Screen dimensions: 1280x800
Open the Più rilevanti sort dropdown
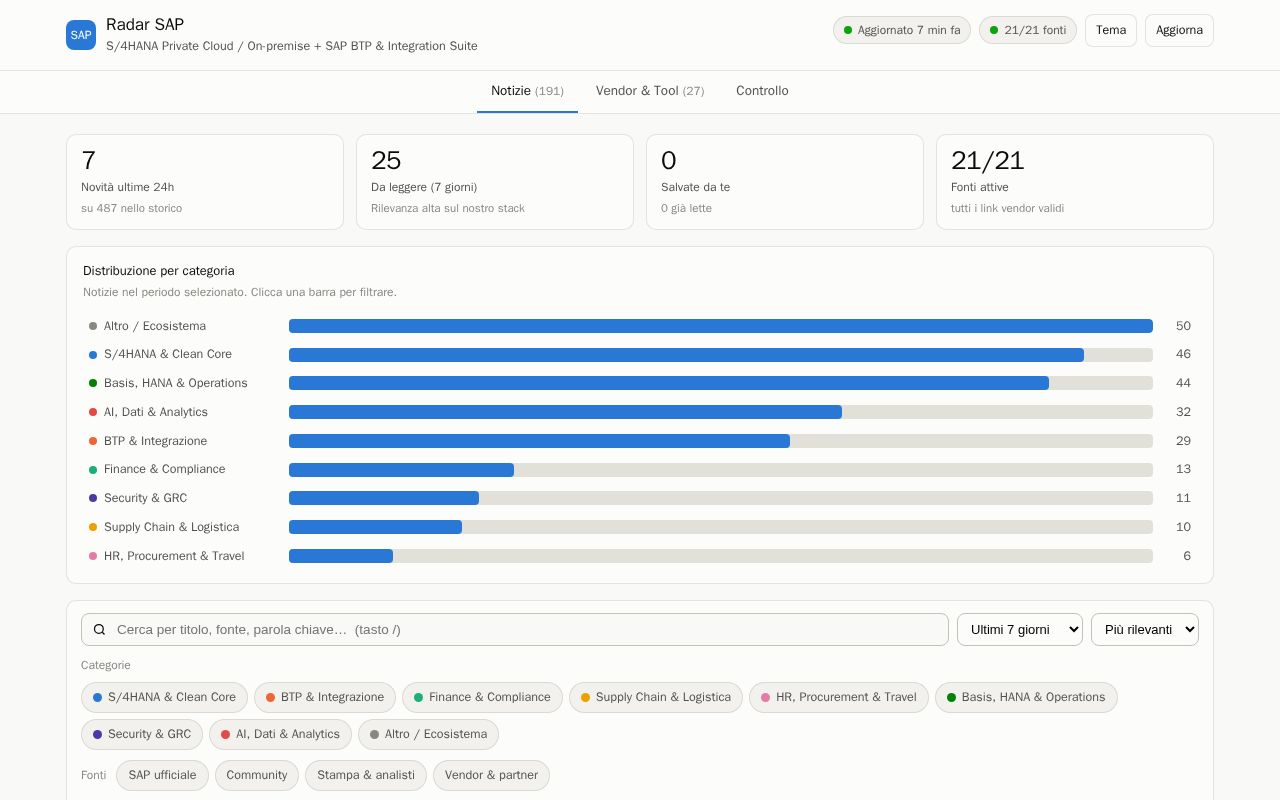click(1145, 630)
